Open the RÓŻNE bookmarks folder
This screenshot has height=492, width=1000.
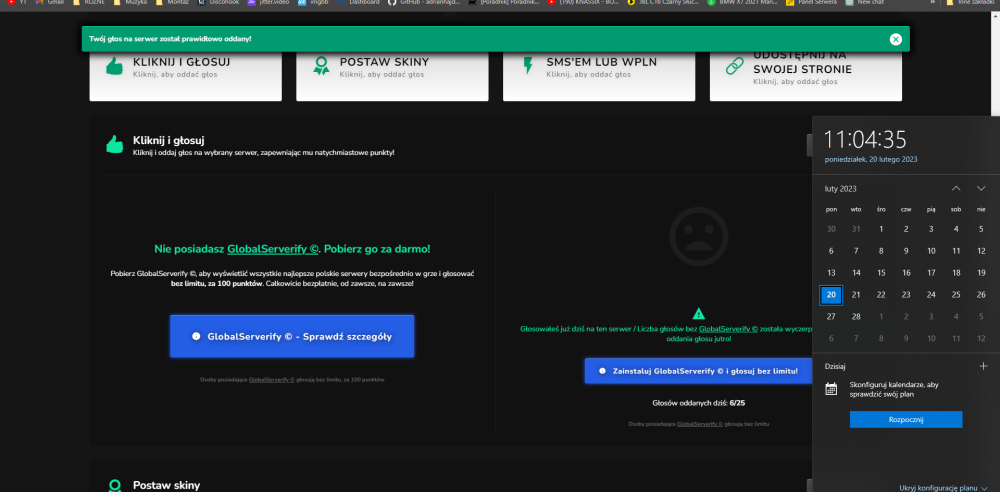(x=89, y=3)
